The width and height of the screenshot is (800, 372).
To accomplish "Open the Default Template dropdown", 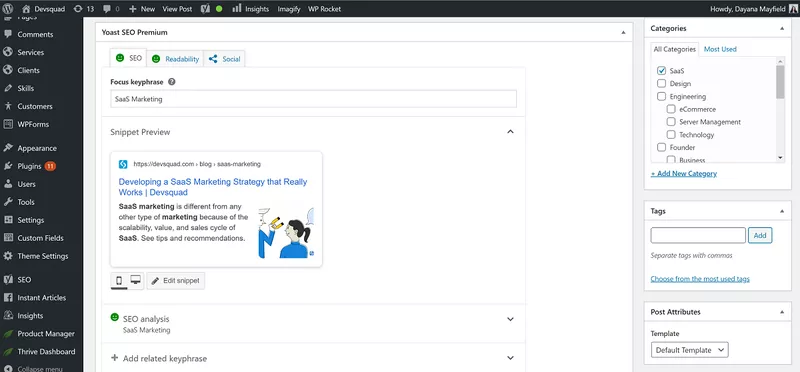I will click(x=689, y=350).
